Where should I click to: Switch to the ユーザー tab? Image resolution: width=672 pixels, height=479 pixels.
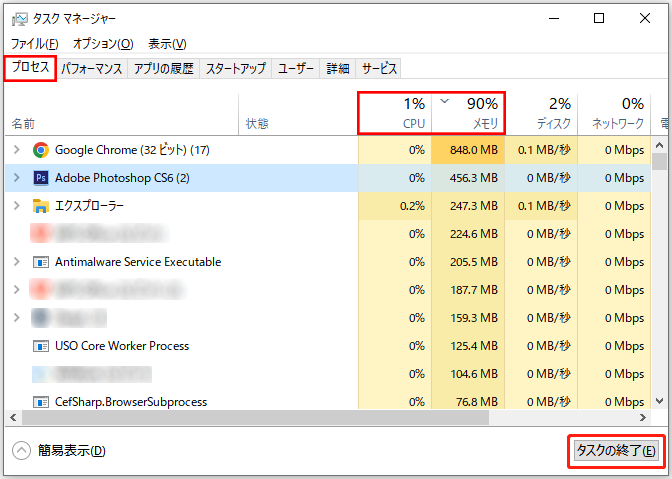click(x=296, y=69)
